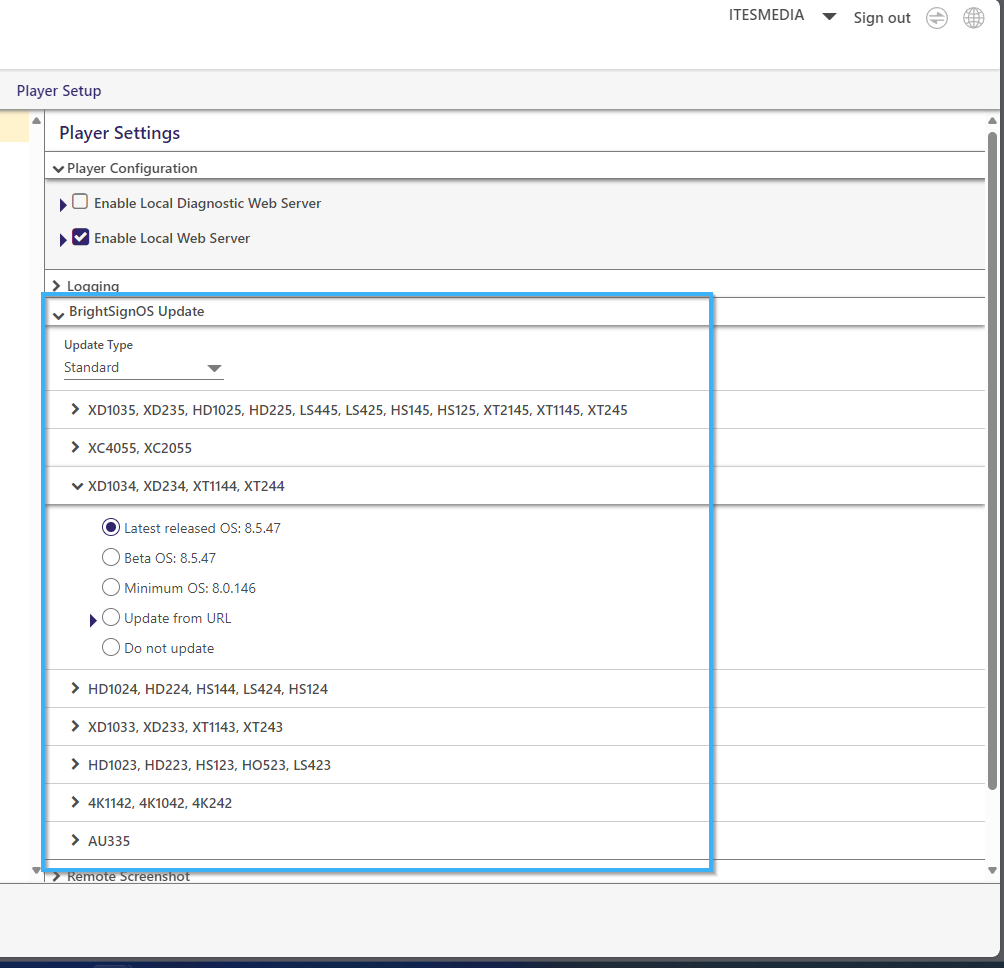Click the right vertical scrollbar thumb
This screenshot has height=968, width=1004.
(992, 461)
